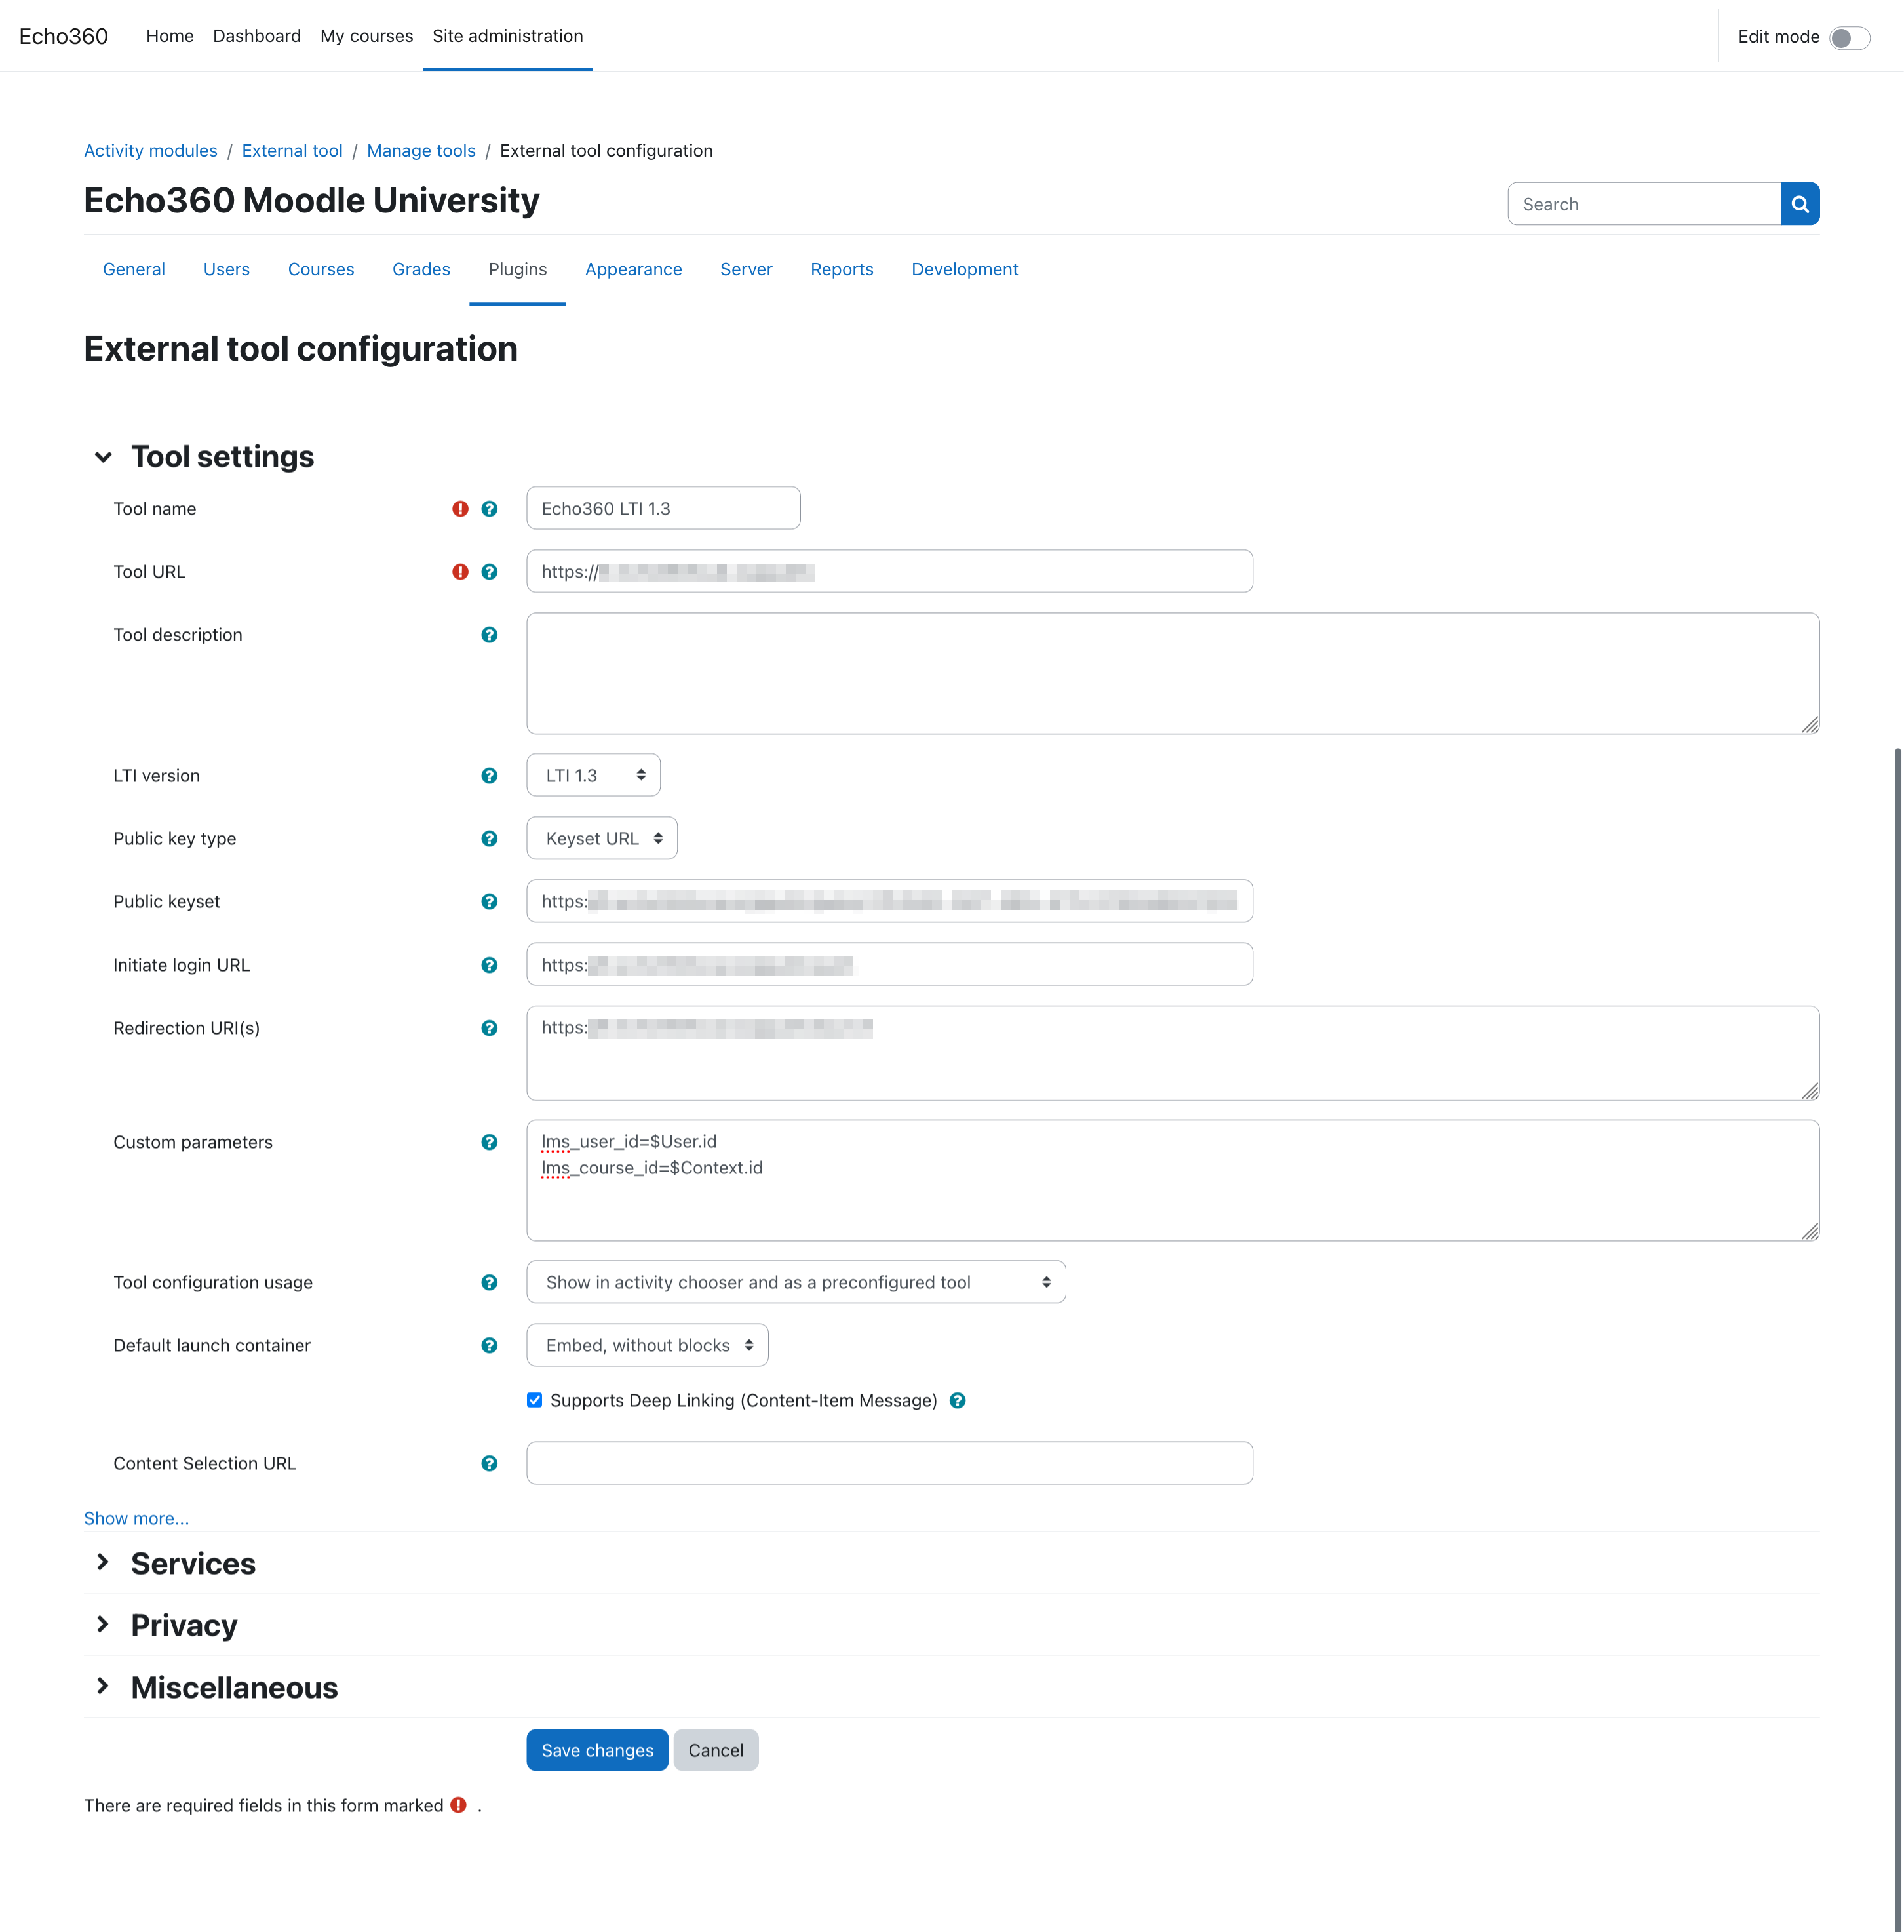Open help icon for Custom parameters

(x=489, y=1142)
